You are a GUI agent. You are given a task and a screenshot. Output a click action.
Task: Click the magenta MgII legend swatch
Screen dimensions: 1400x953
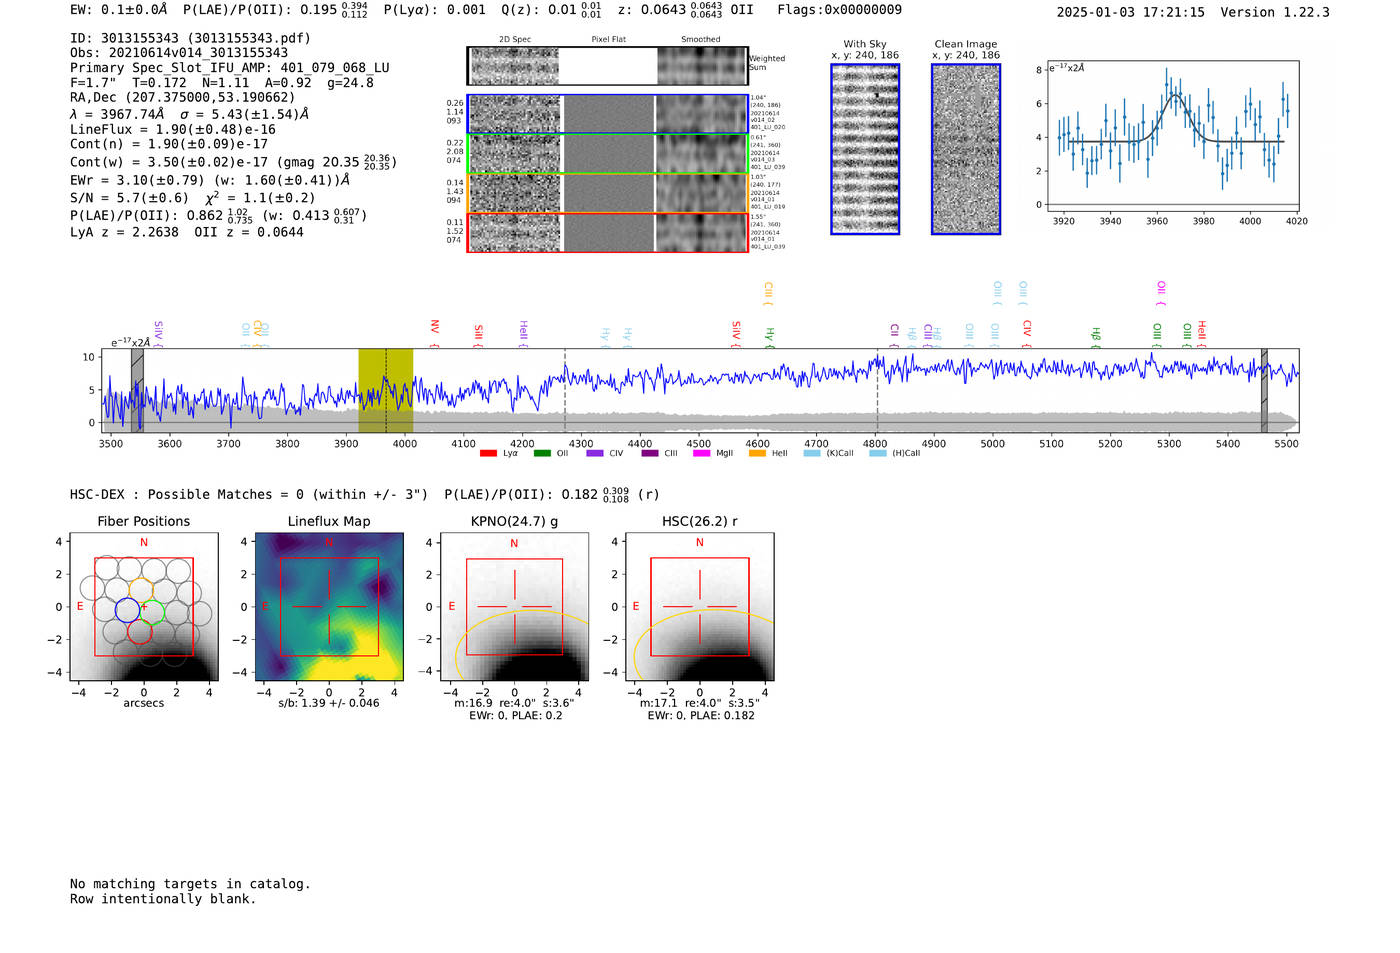pos(701,454)
